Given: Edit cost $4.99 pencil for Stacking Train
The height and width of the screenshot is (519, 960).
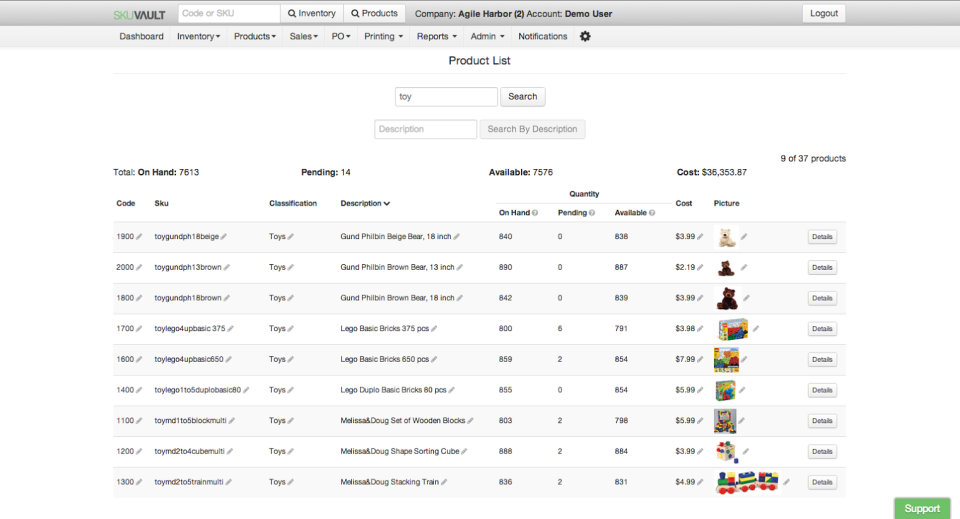Looking at the screenshot, I should point(700,482).
